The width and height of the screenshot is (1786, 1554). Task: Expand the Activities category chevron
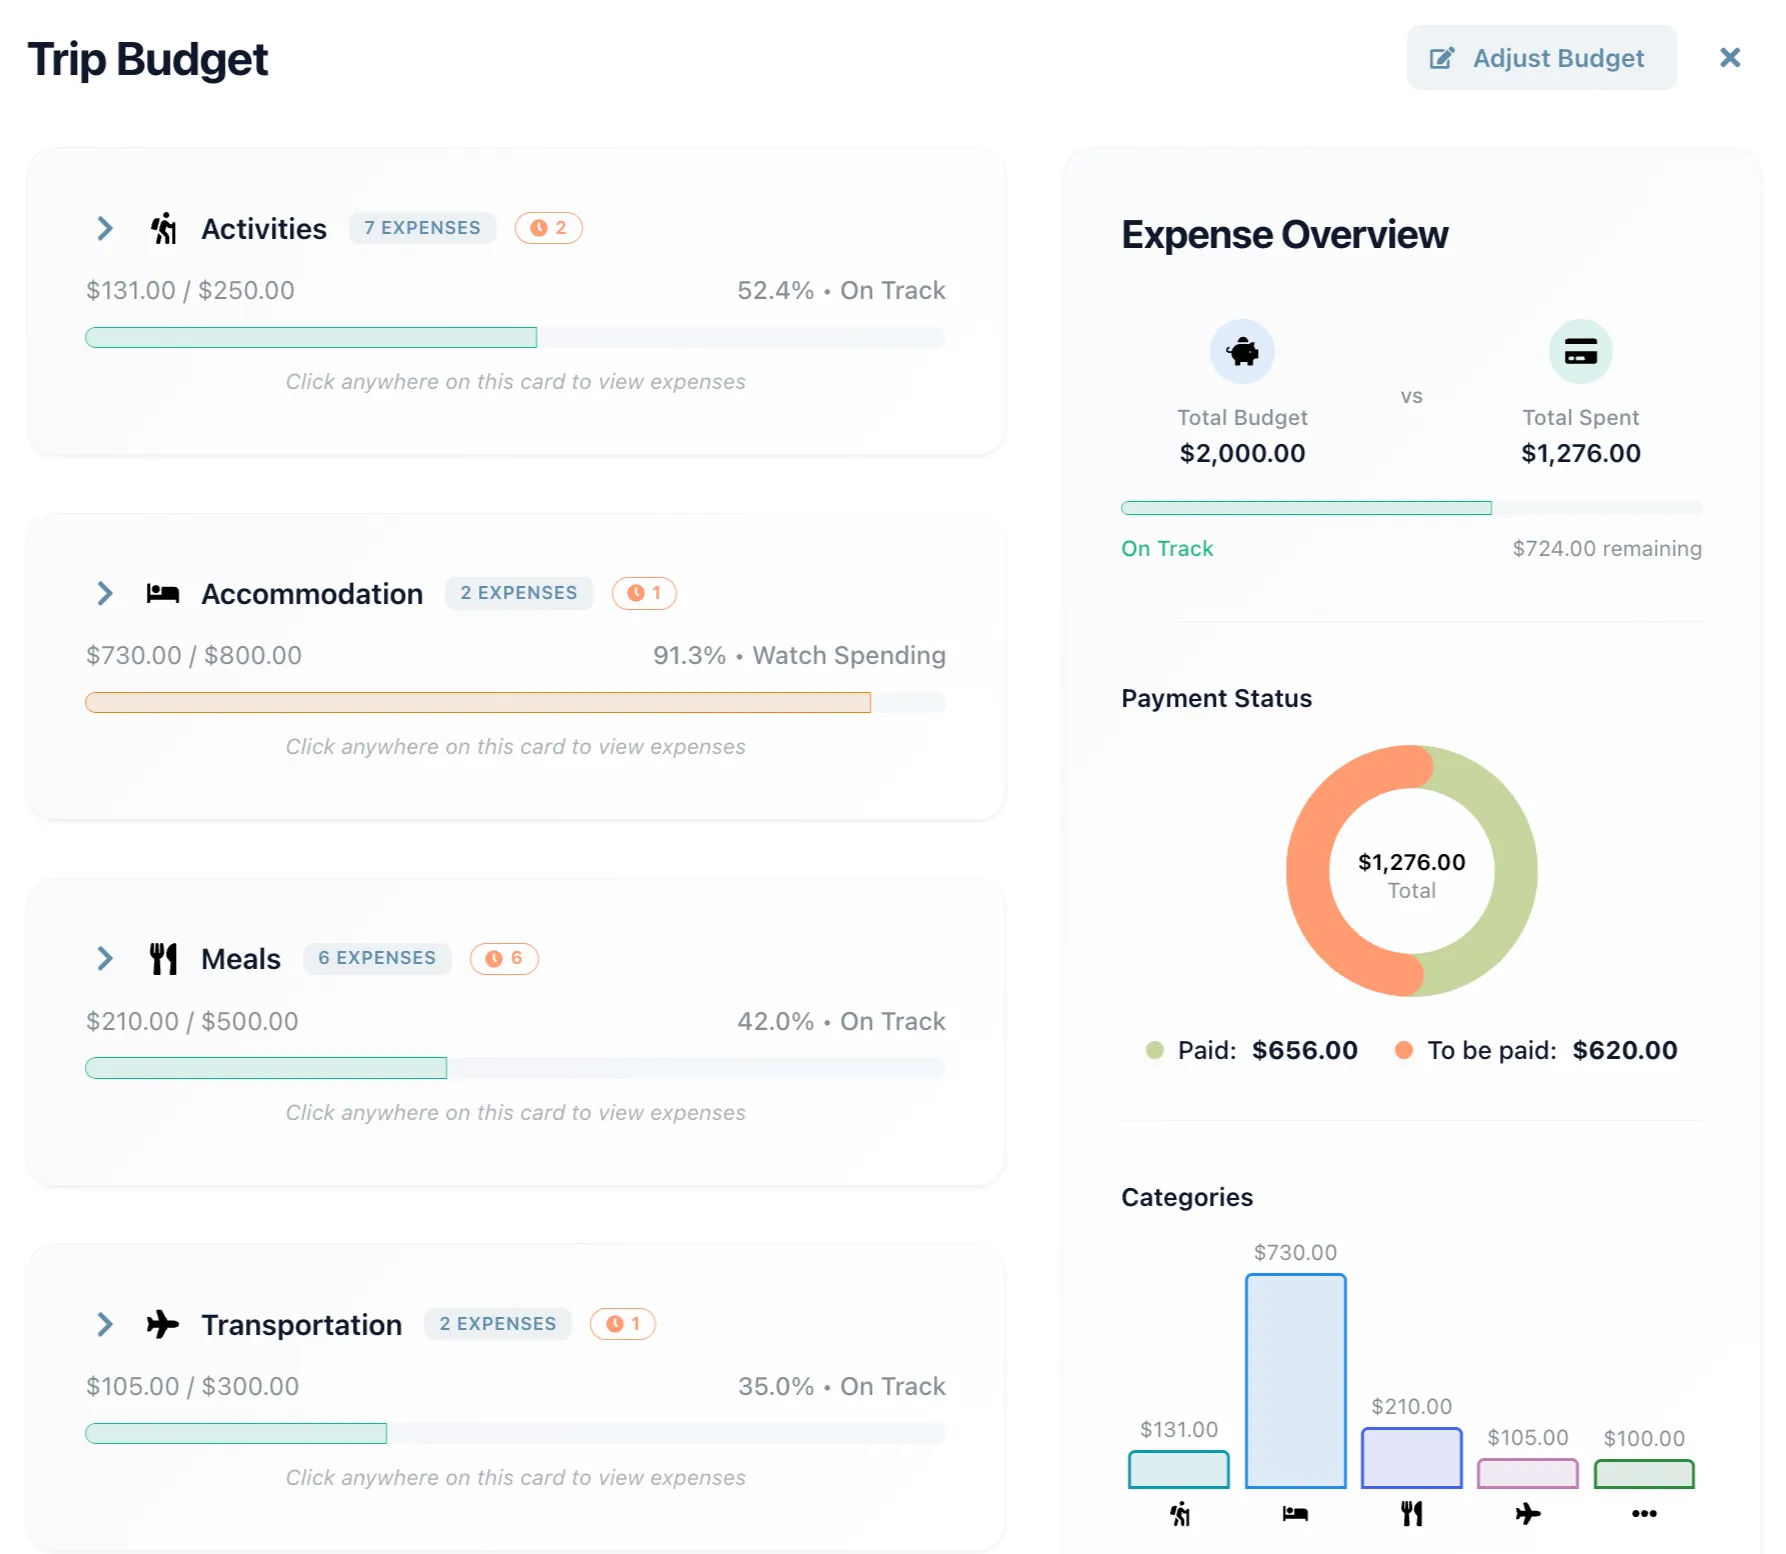point(105,229)
